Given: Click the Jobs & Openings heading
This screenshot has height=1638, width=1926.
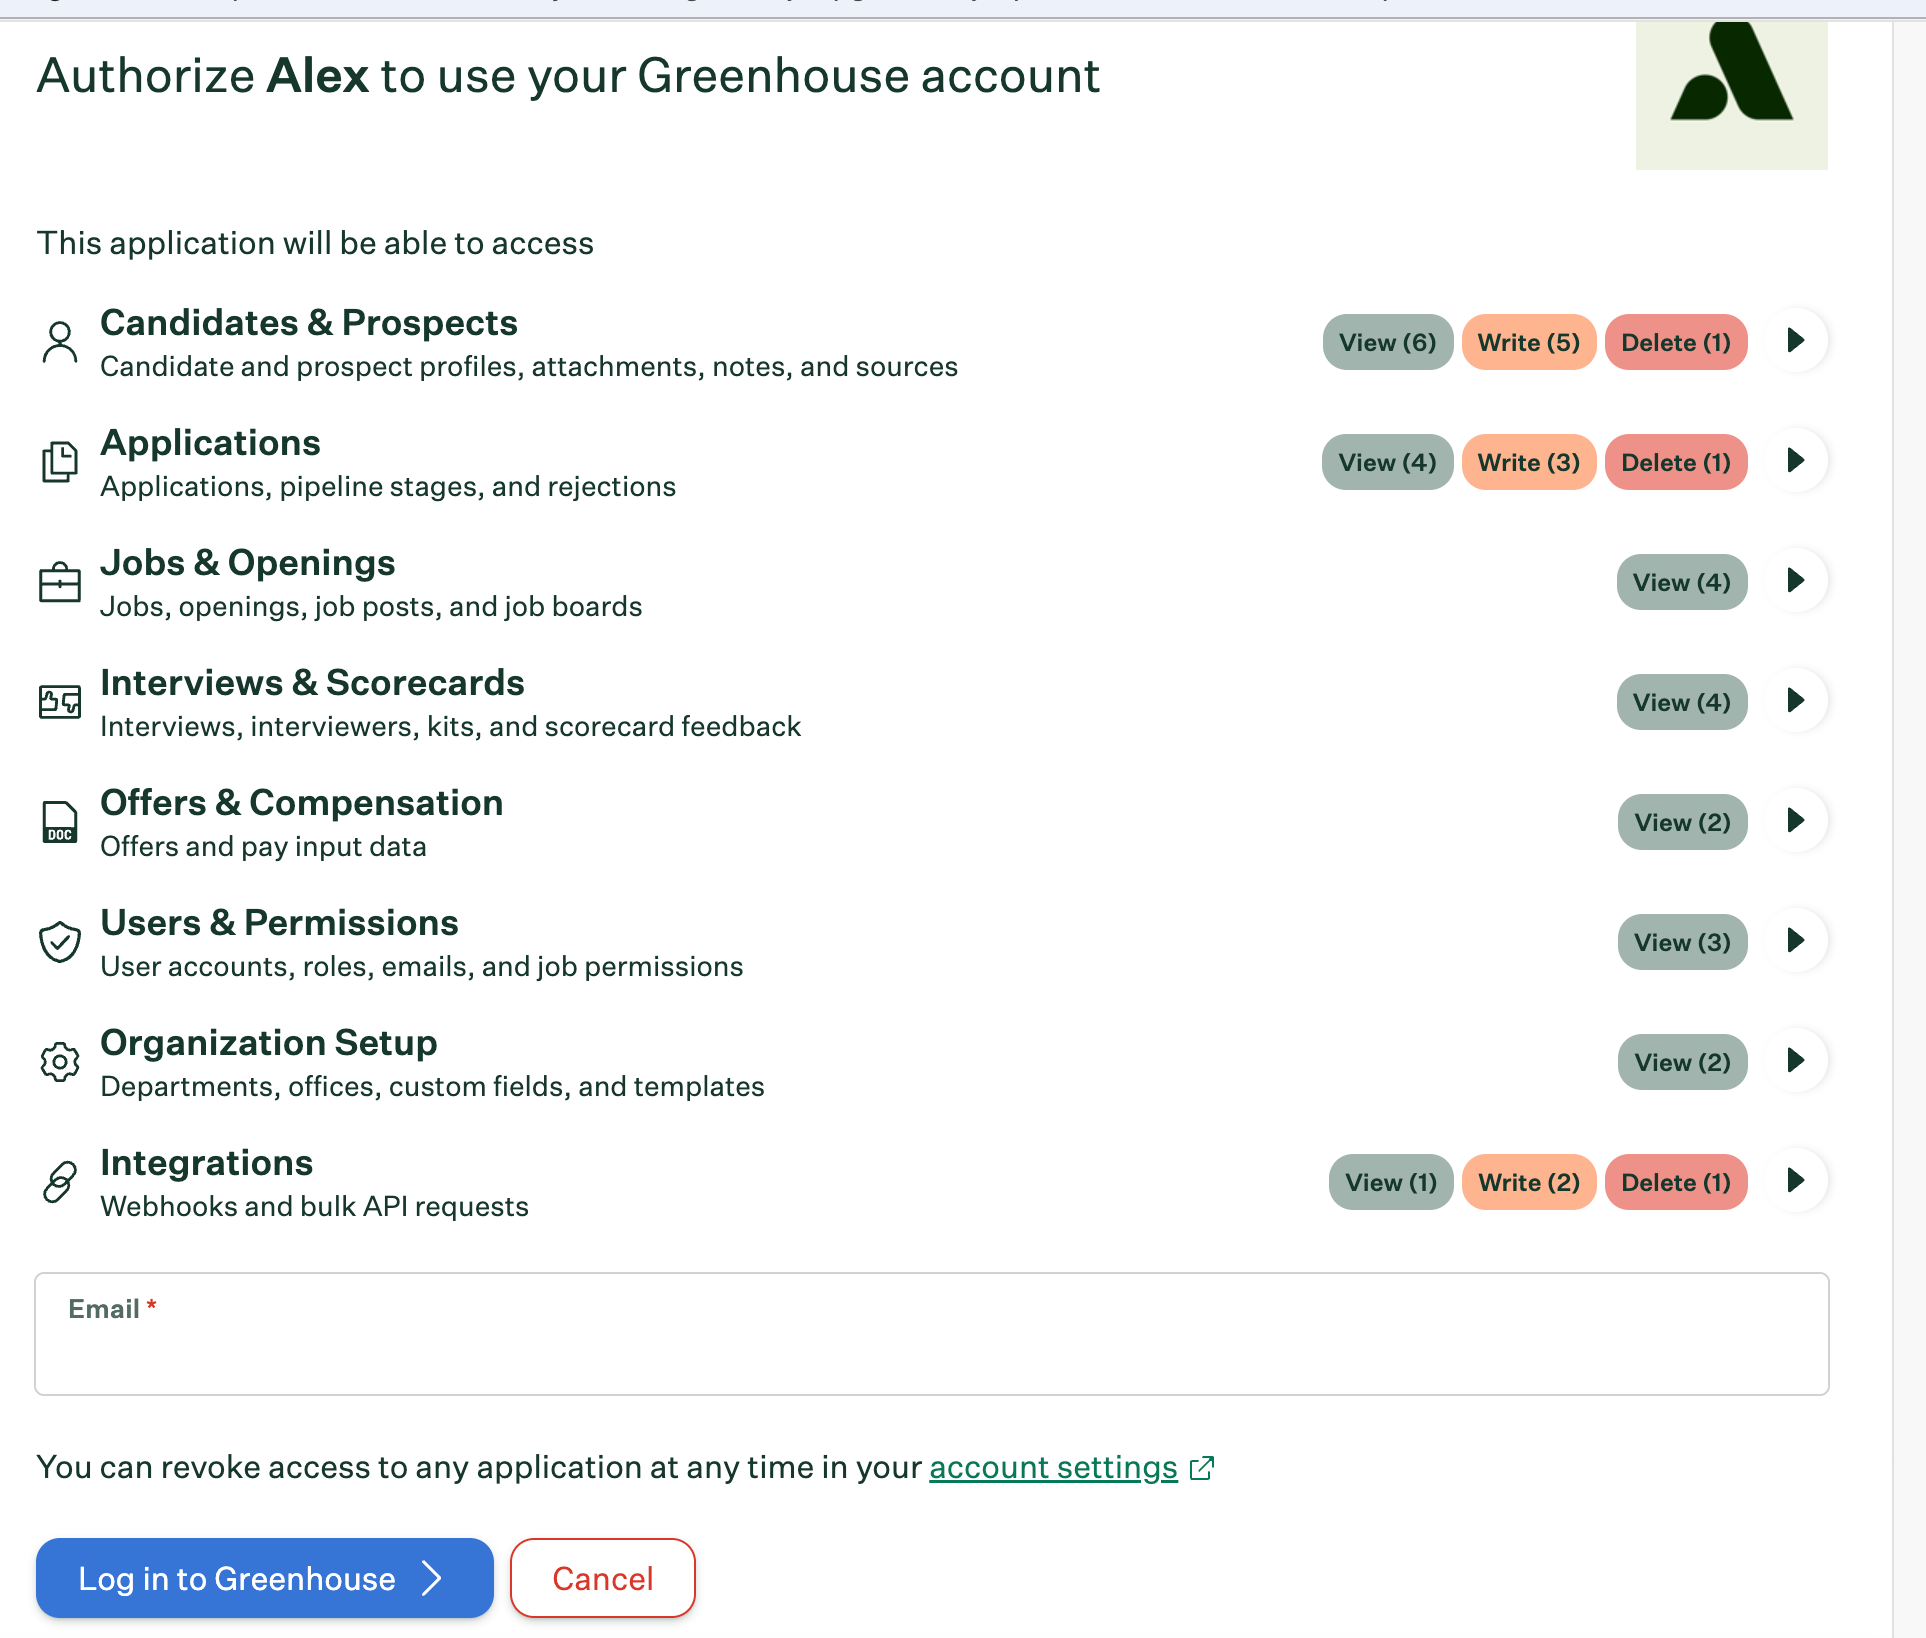Looking at the screenshot, I should pos(248,562).
